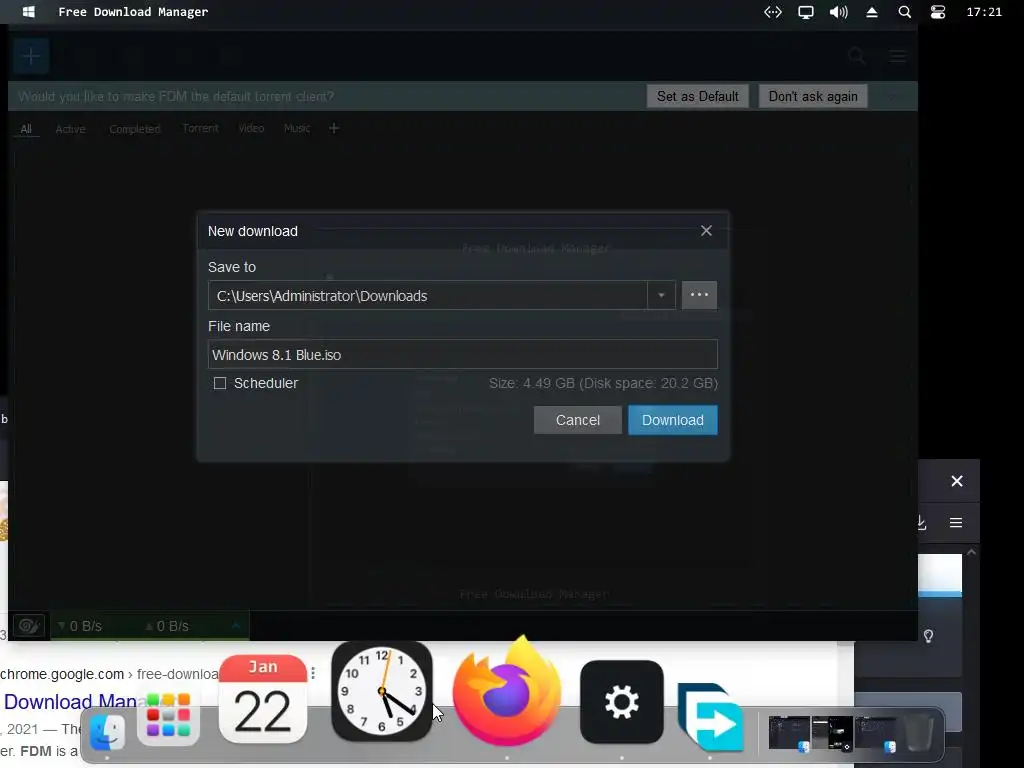
Task: Click lightbulb icon in right browser panel
Action: point(928,635)
